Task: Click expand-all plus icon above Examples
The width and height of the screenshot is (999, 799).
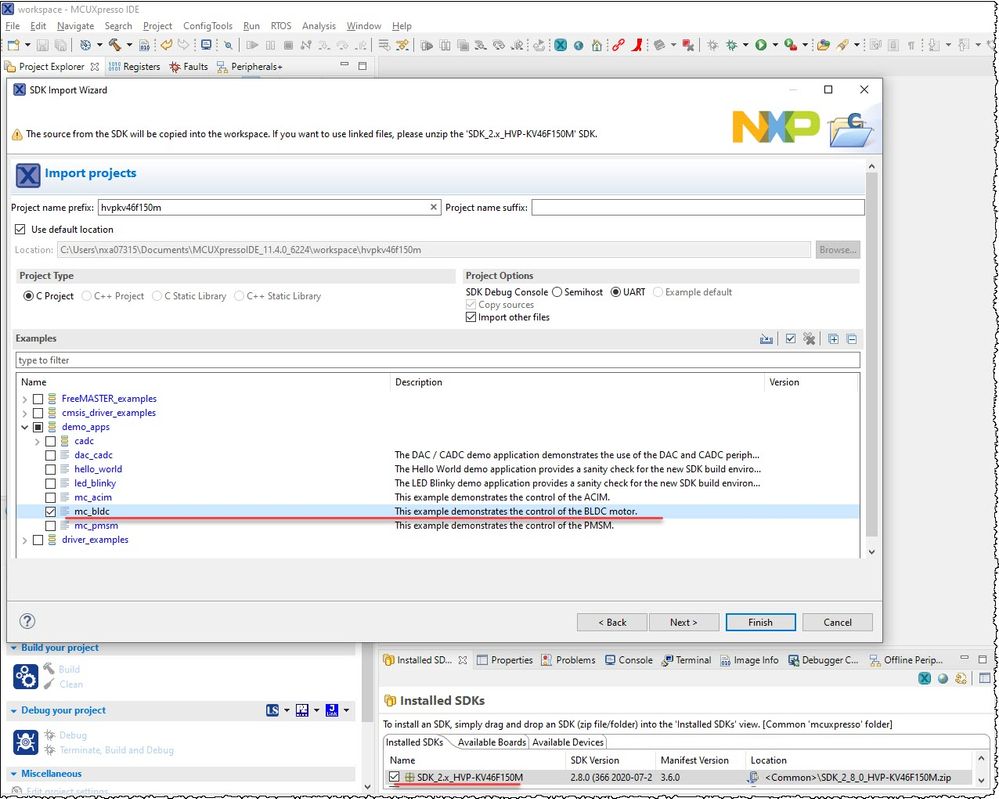Action: click(833, 339)
